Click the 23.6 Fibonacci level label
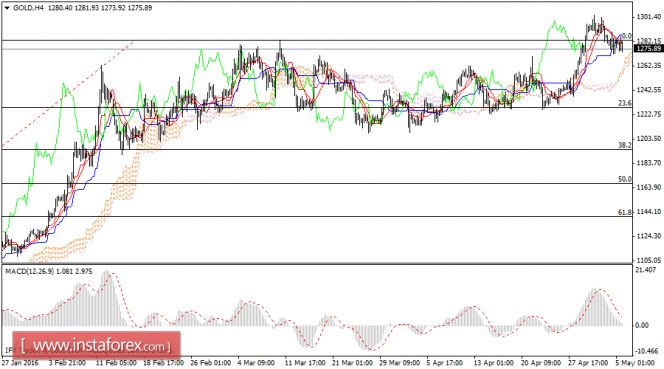The image size is (664, 369). click(625, 103)
